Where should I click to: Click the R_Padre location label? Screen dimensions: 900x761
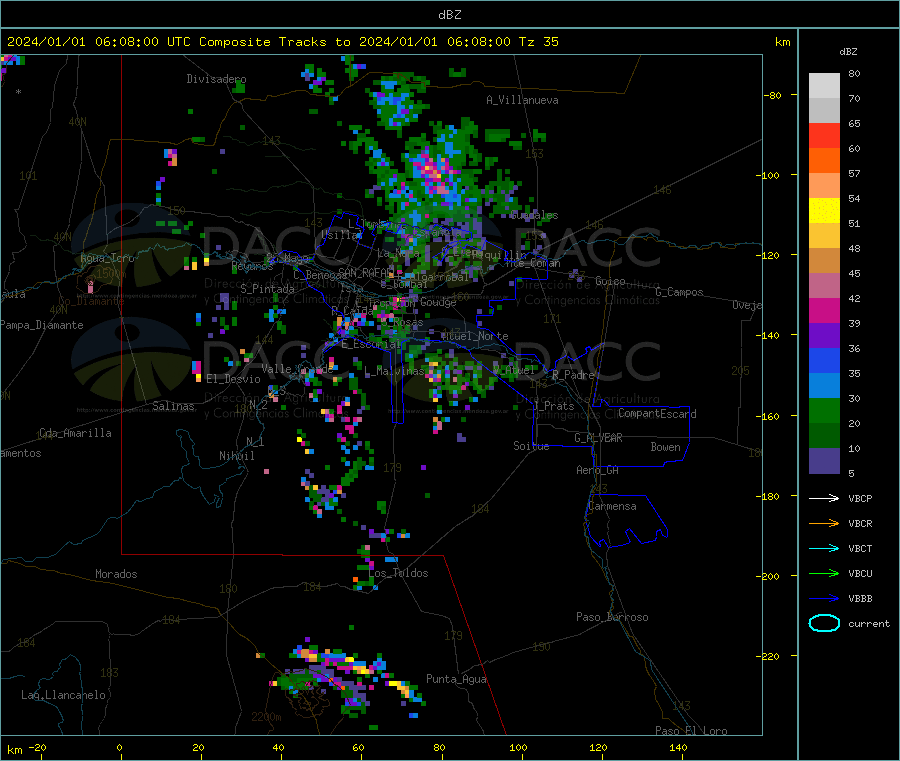(573, 375)
